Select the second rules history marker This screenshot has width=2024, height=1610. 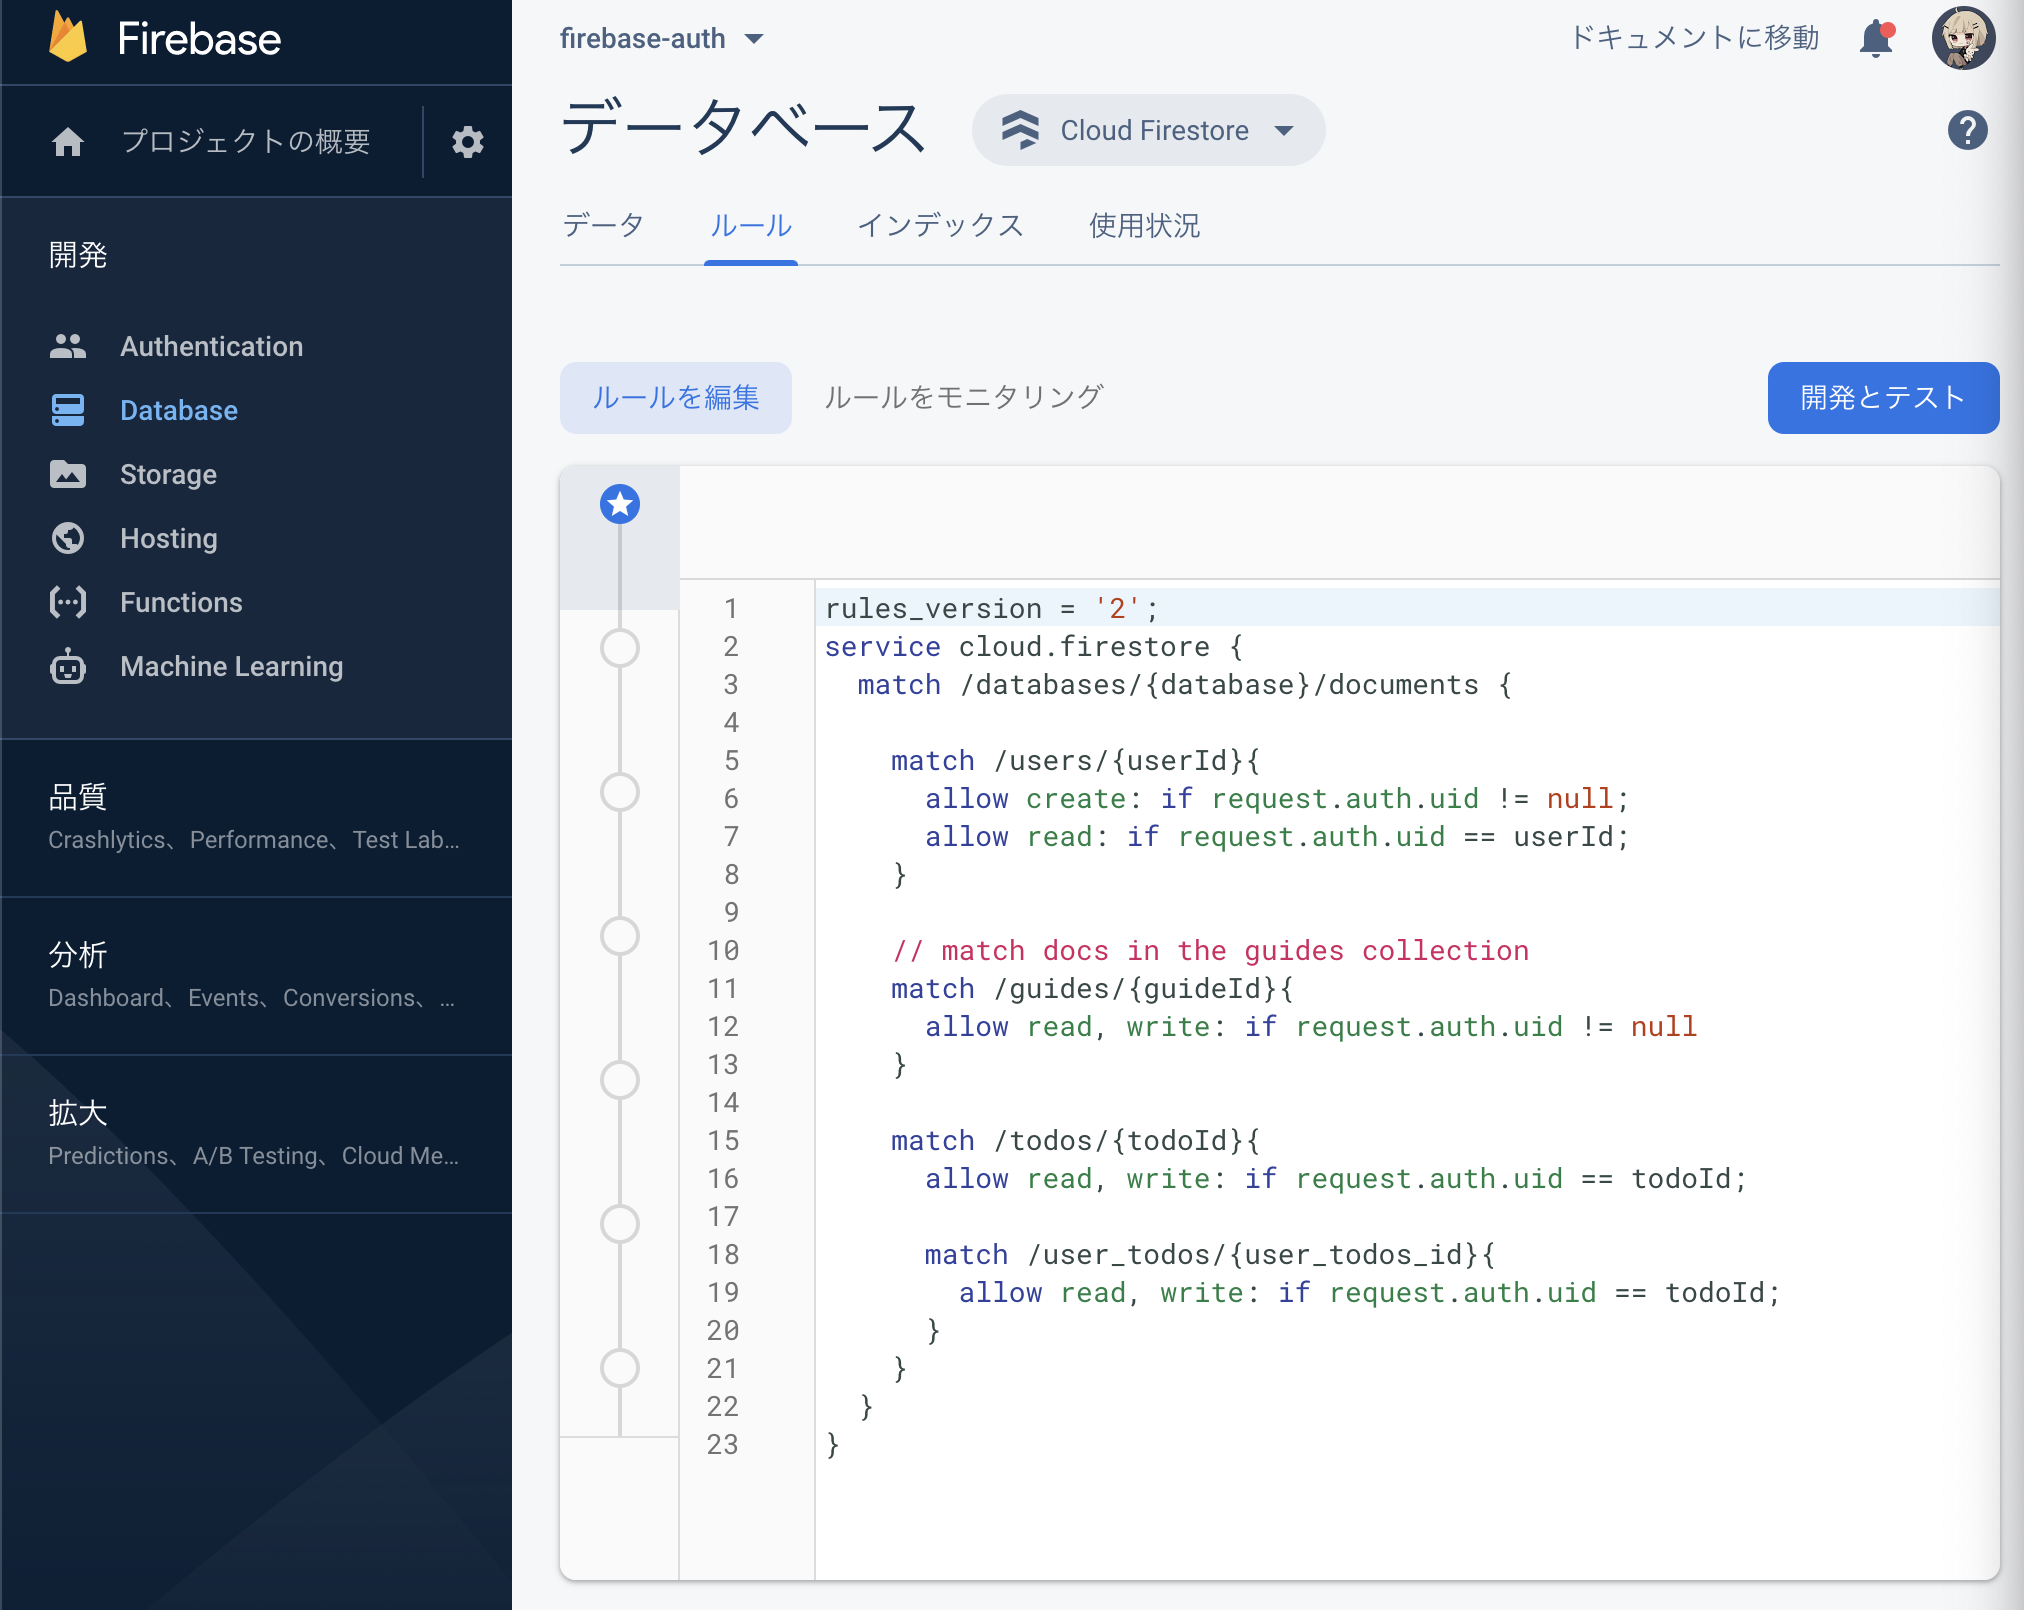tap(620, 648)
